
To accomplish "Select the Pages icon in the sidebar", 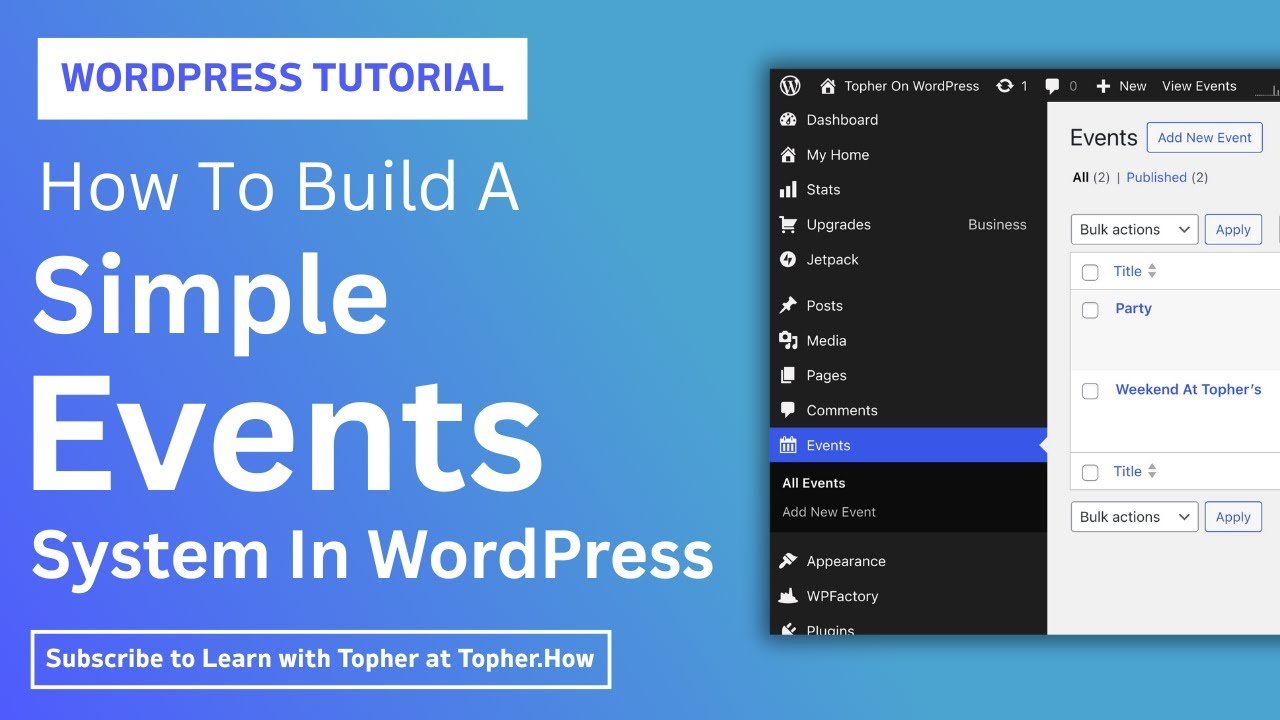I will tap(788, 376).
